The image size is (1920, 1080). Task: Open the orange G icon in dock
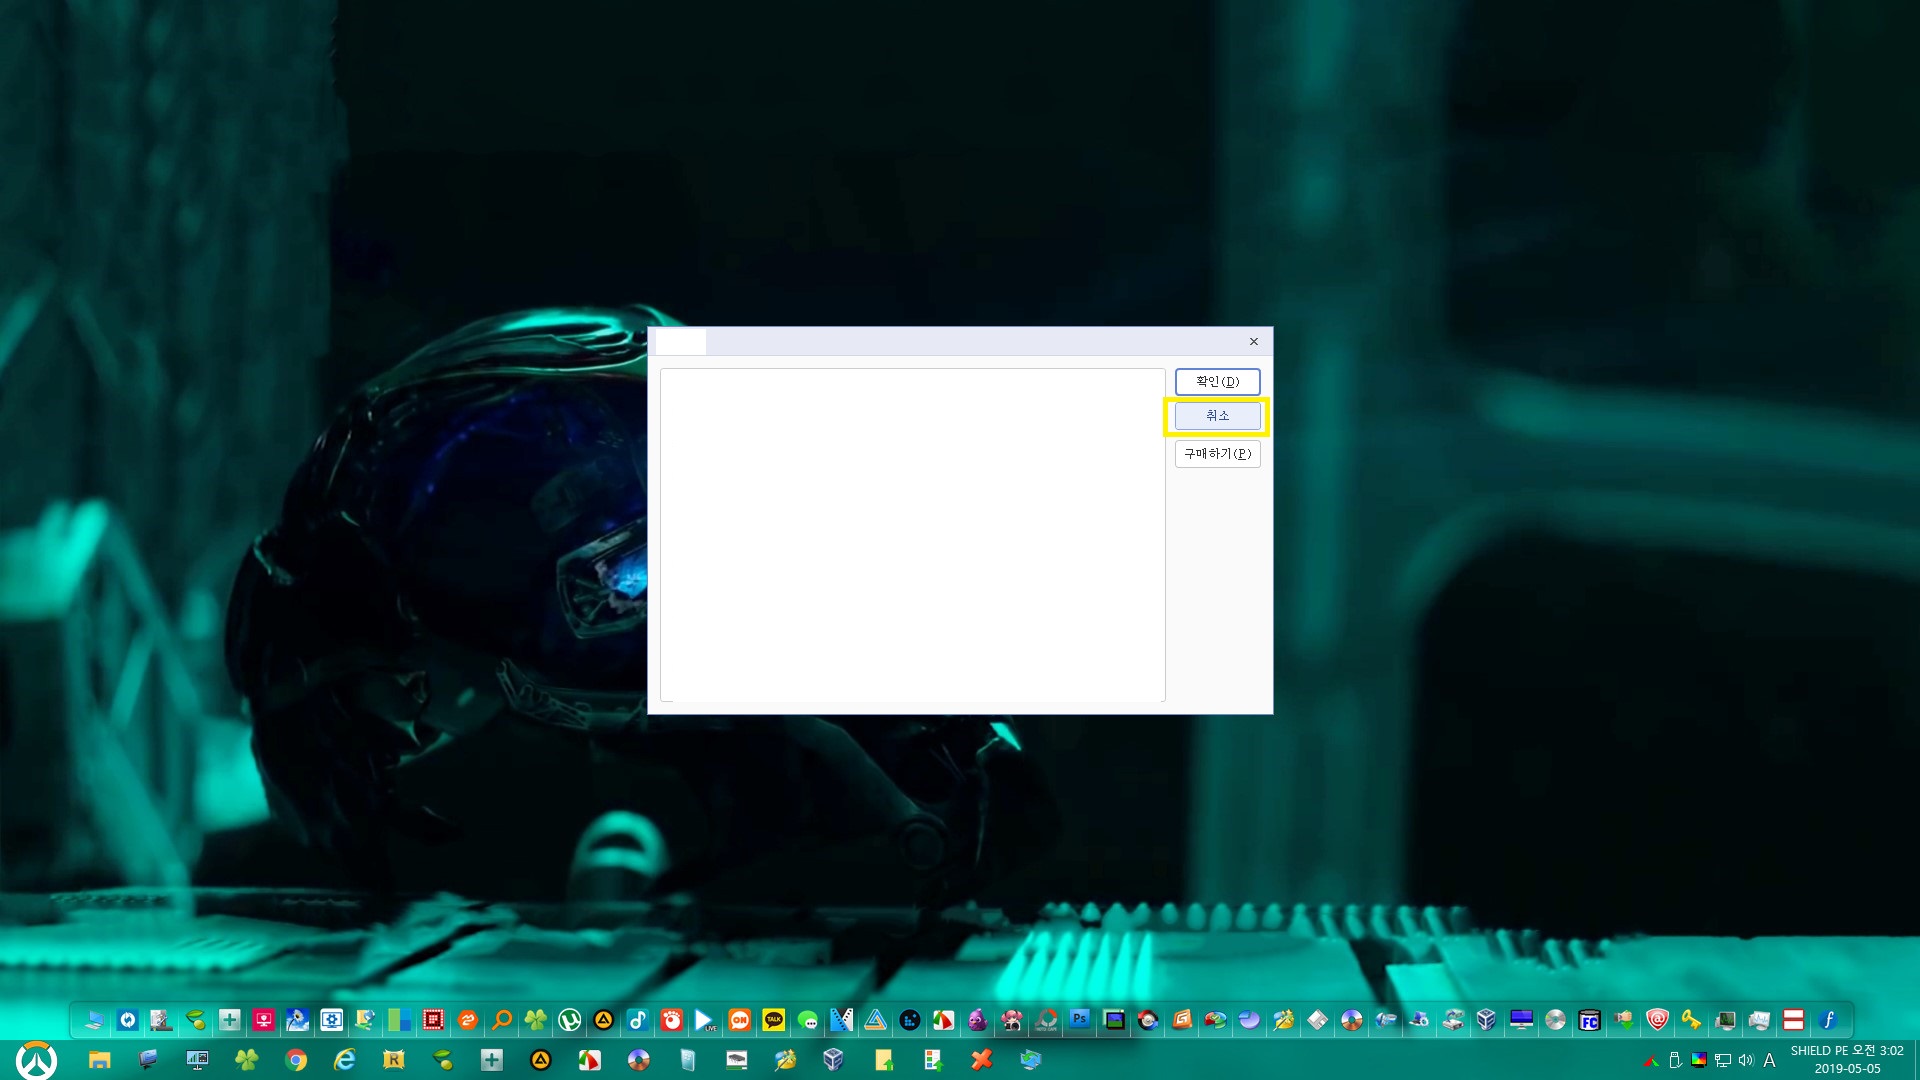pyautogui.click(x=1182, y=1020)
